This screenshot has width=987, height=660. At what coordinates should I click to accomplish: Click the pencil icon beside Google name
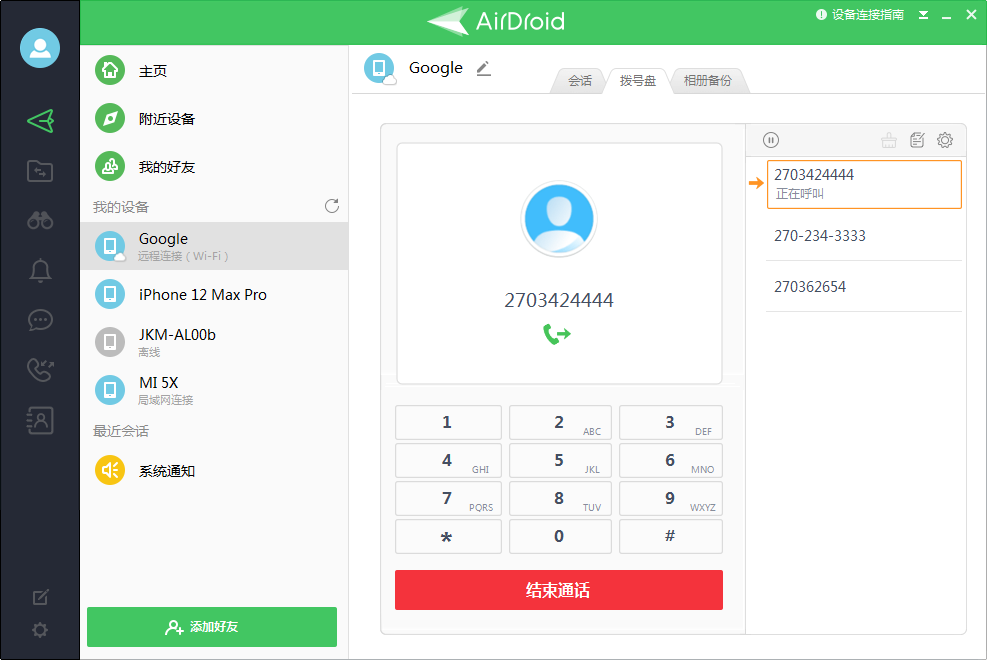484,68
